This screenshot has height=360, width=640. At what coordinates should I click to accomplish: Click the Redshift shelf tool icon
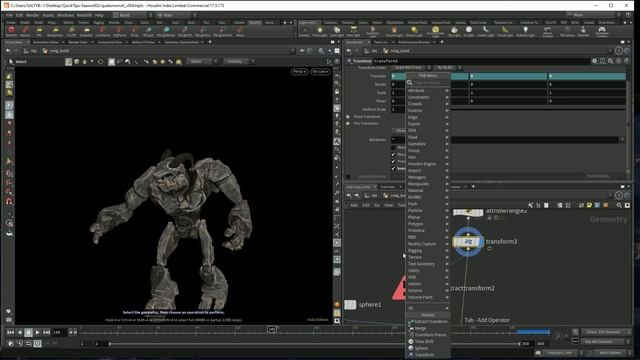coord(11,31)
